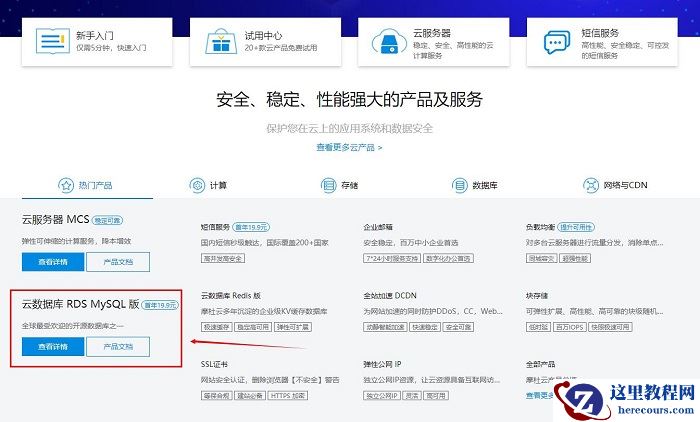Switch to the 存储 tab
The width and height of the screenshot is (700, 422).
click(340, 185)
